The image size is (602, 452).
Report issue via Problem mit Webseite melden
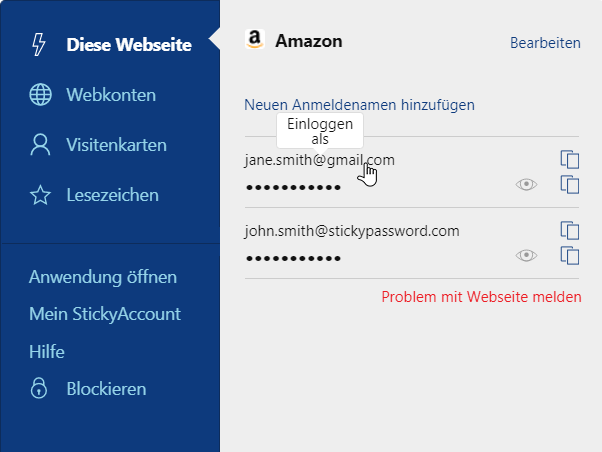tap(481, 297)
